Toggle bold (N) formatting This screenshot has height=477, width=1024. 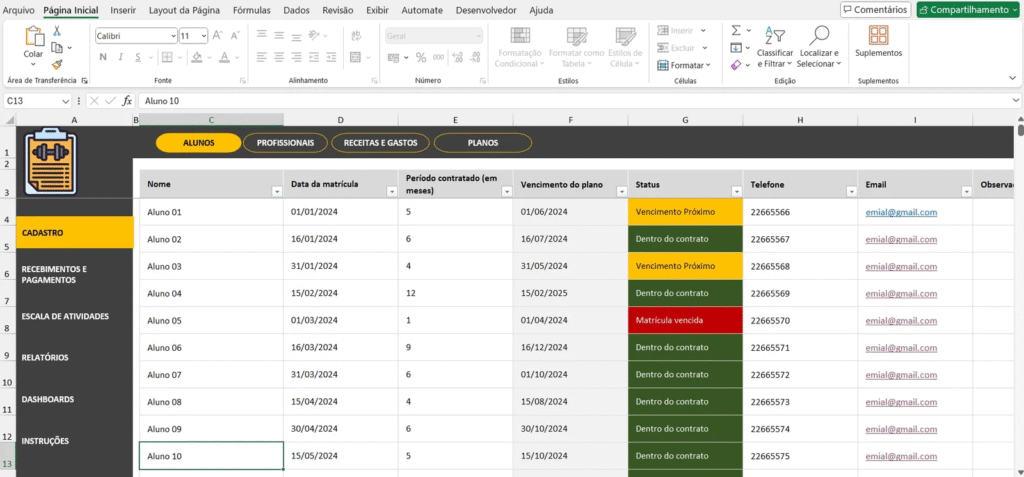(x=103, y=57)
